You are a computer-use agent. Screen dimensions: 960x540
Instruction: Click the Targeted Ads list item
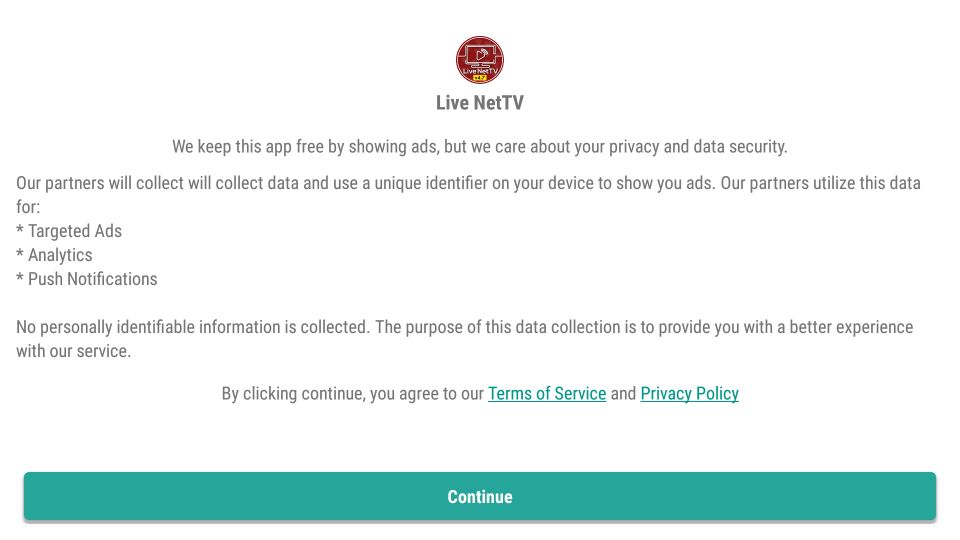pyautogui.click(x=75, y=231)
